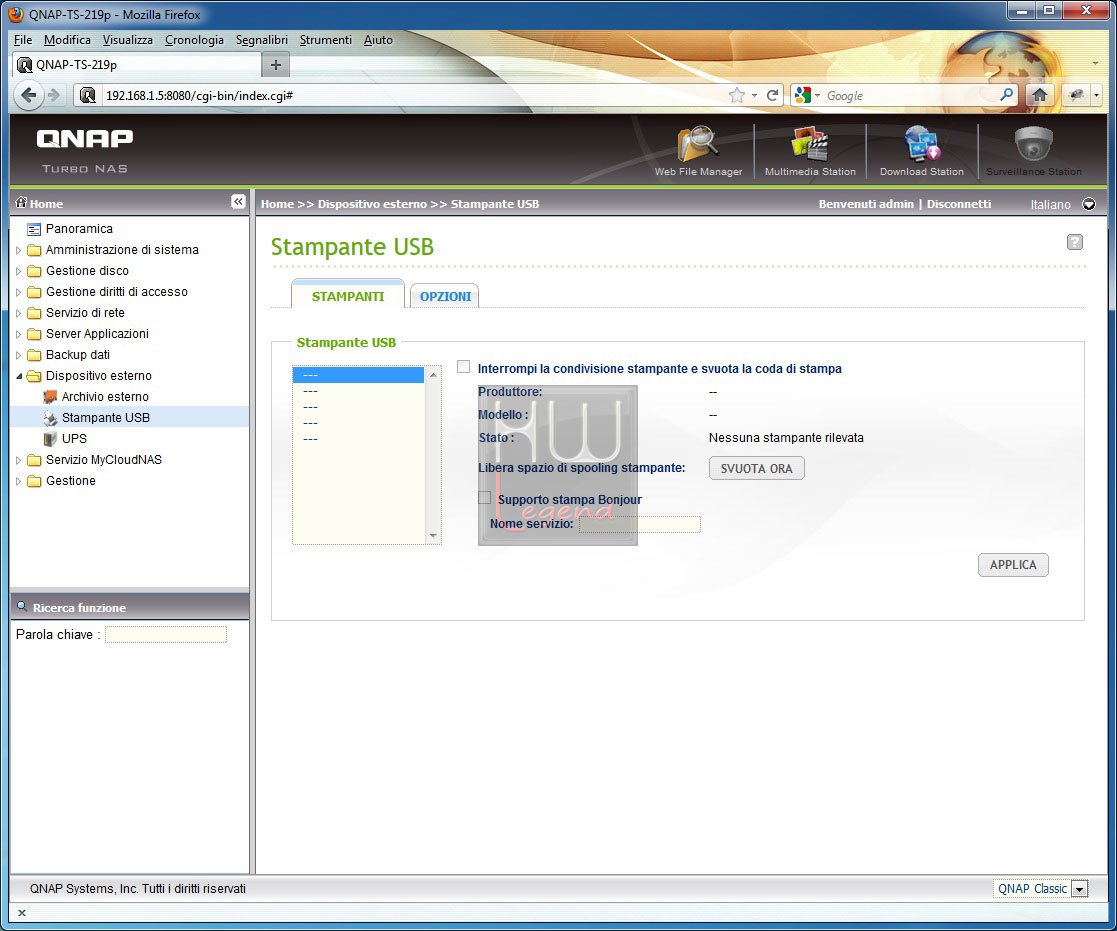Collapse Dispositivo esterno folder
The width and height of the screenshot is (1117, 931).
click(x=19, y=376)
